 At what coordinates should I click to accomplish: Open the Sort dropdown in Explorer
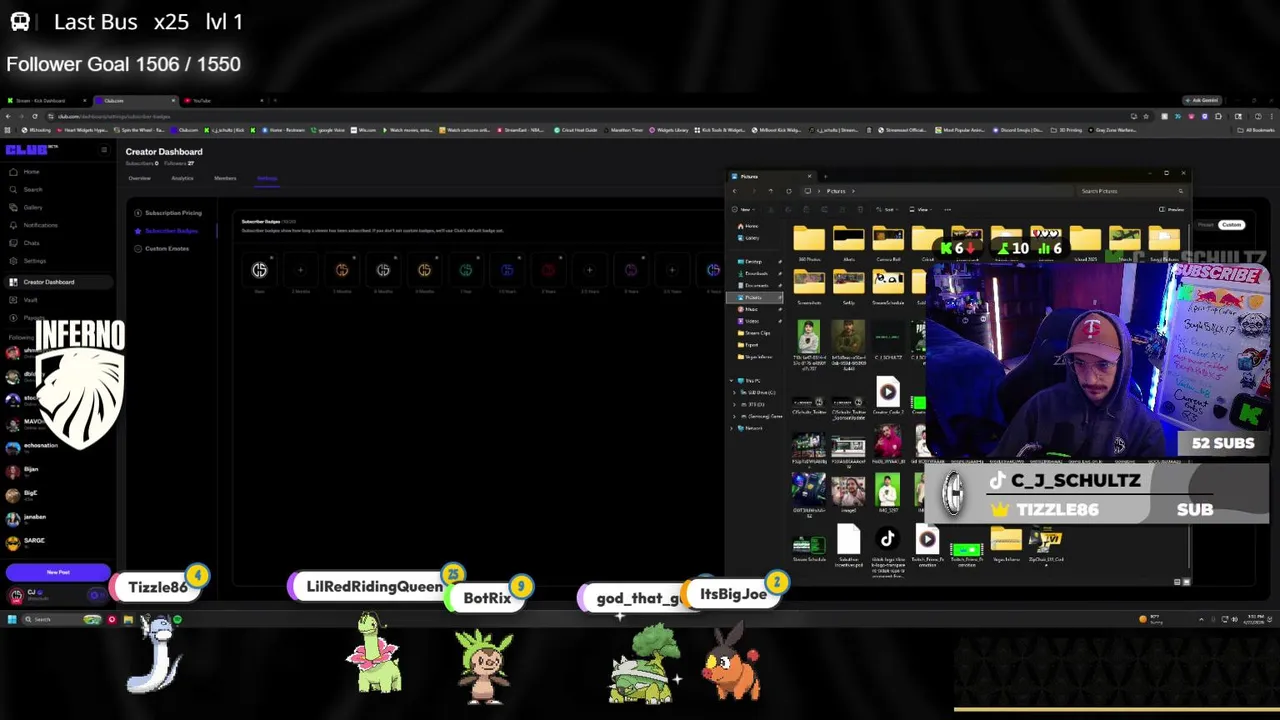pyautogui.click(x=889, y=210)
